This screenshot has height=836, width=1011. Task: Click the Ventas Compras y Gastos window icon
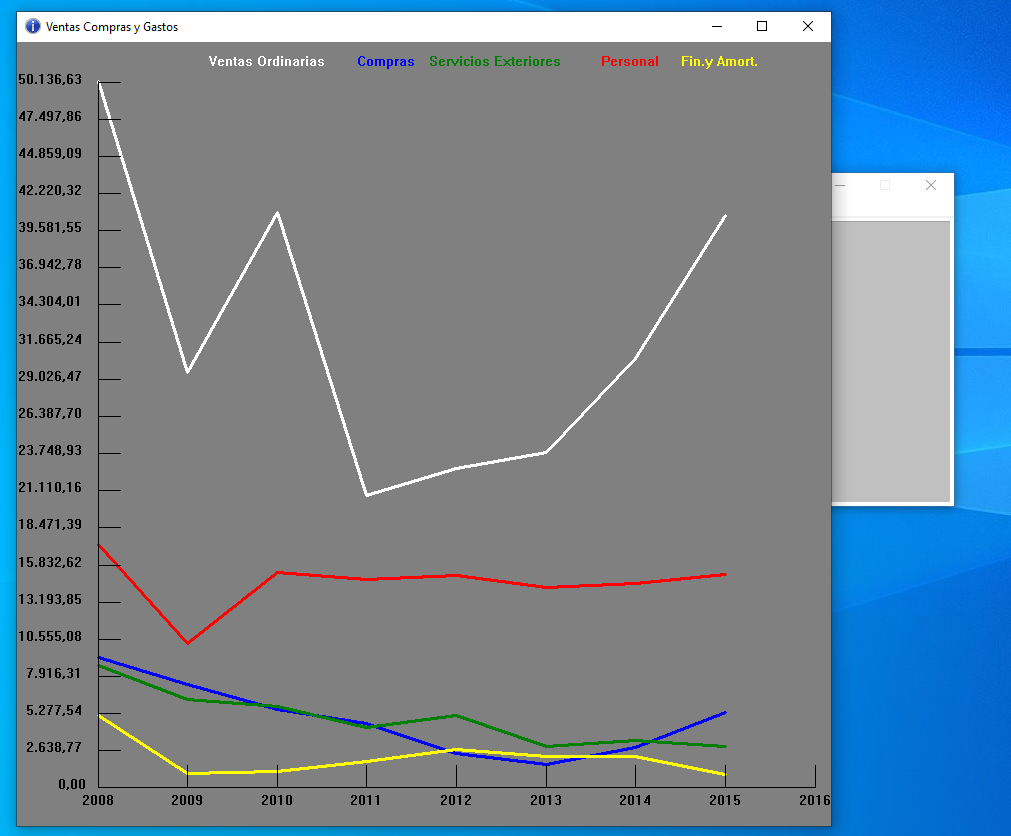[x=32, y=26]
